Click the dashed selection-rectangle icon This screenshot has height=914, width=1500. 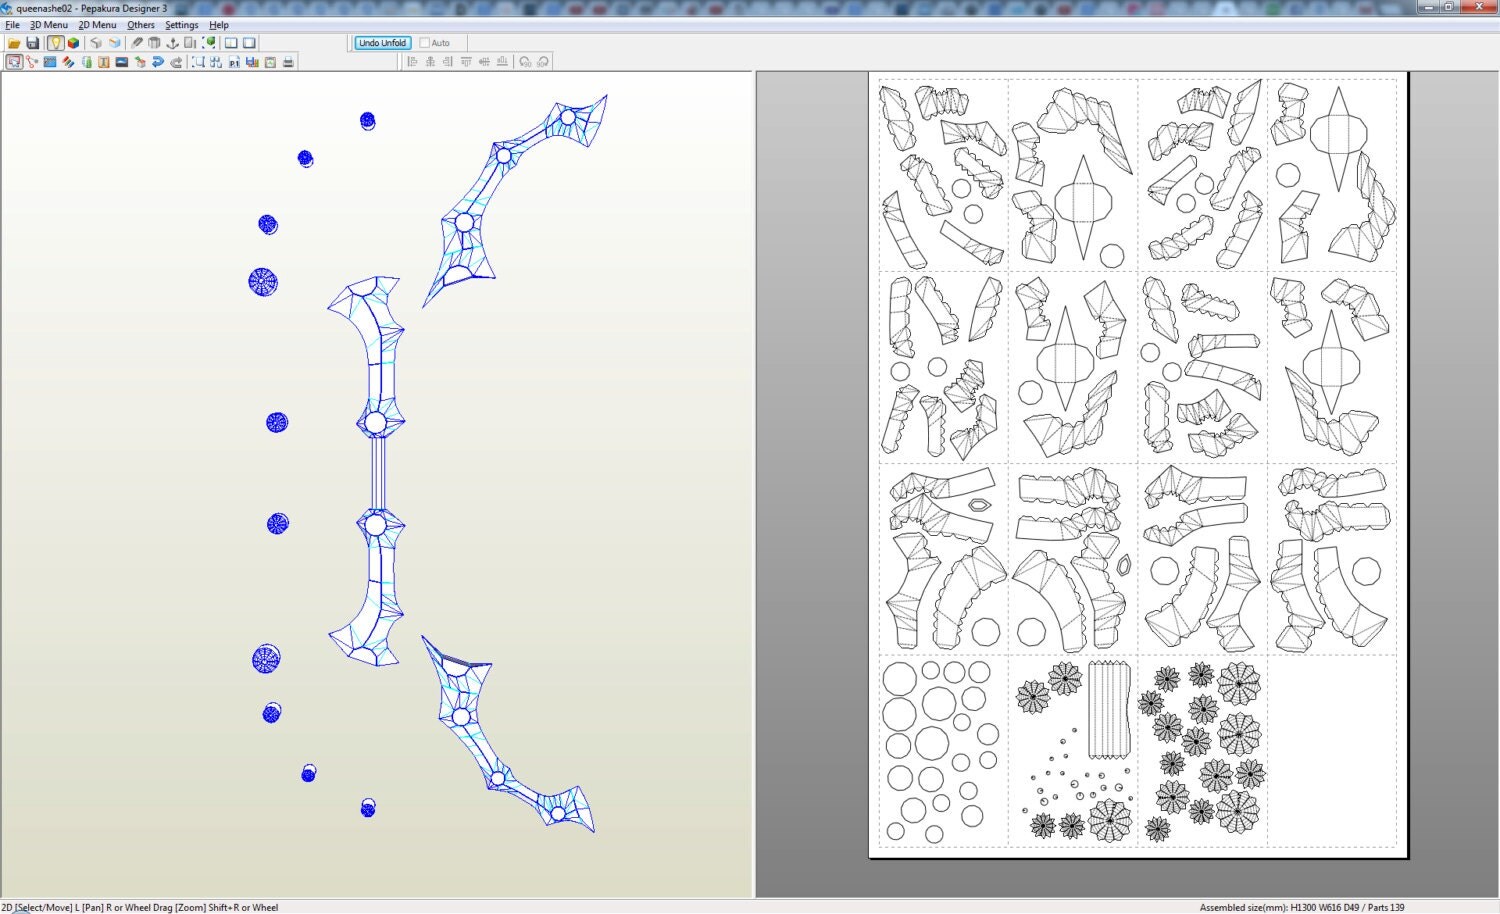198,62
